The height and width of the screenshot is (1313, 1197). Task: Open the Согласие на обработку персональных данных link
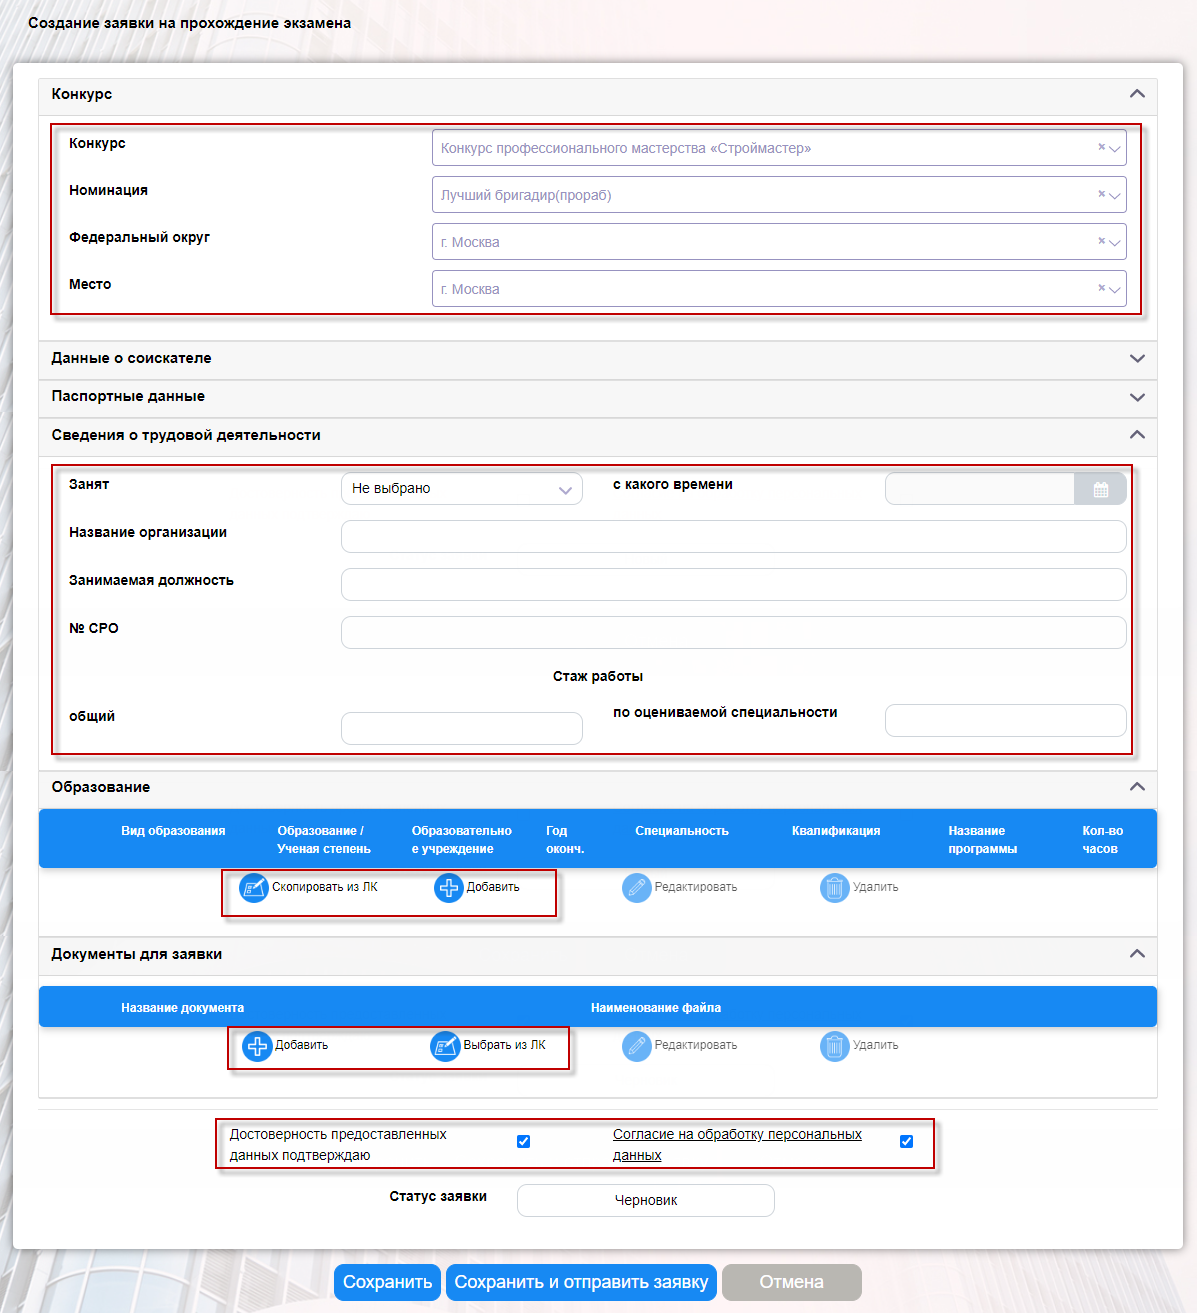click(737, 1145)
